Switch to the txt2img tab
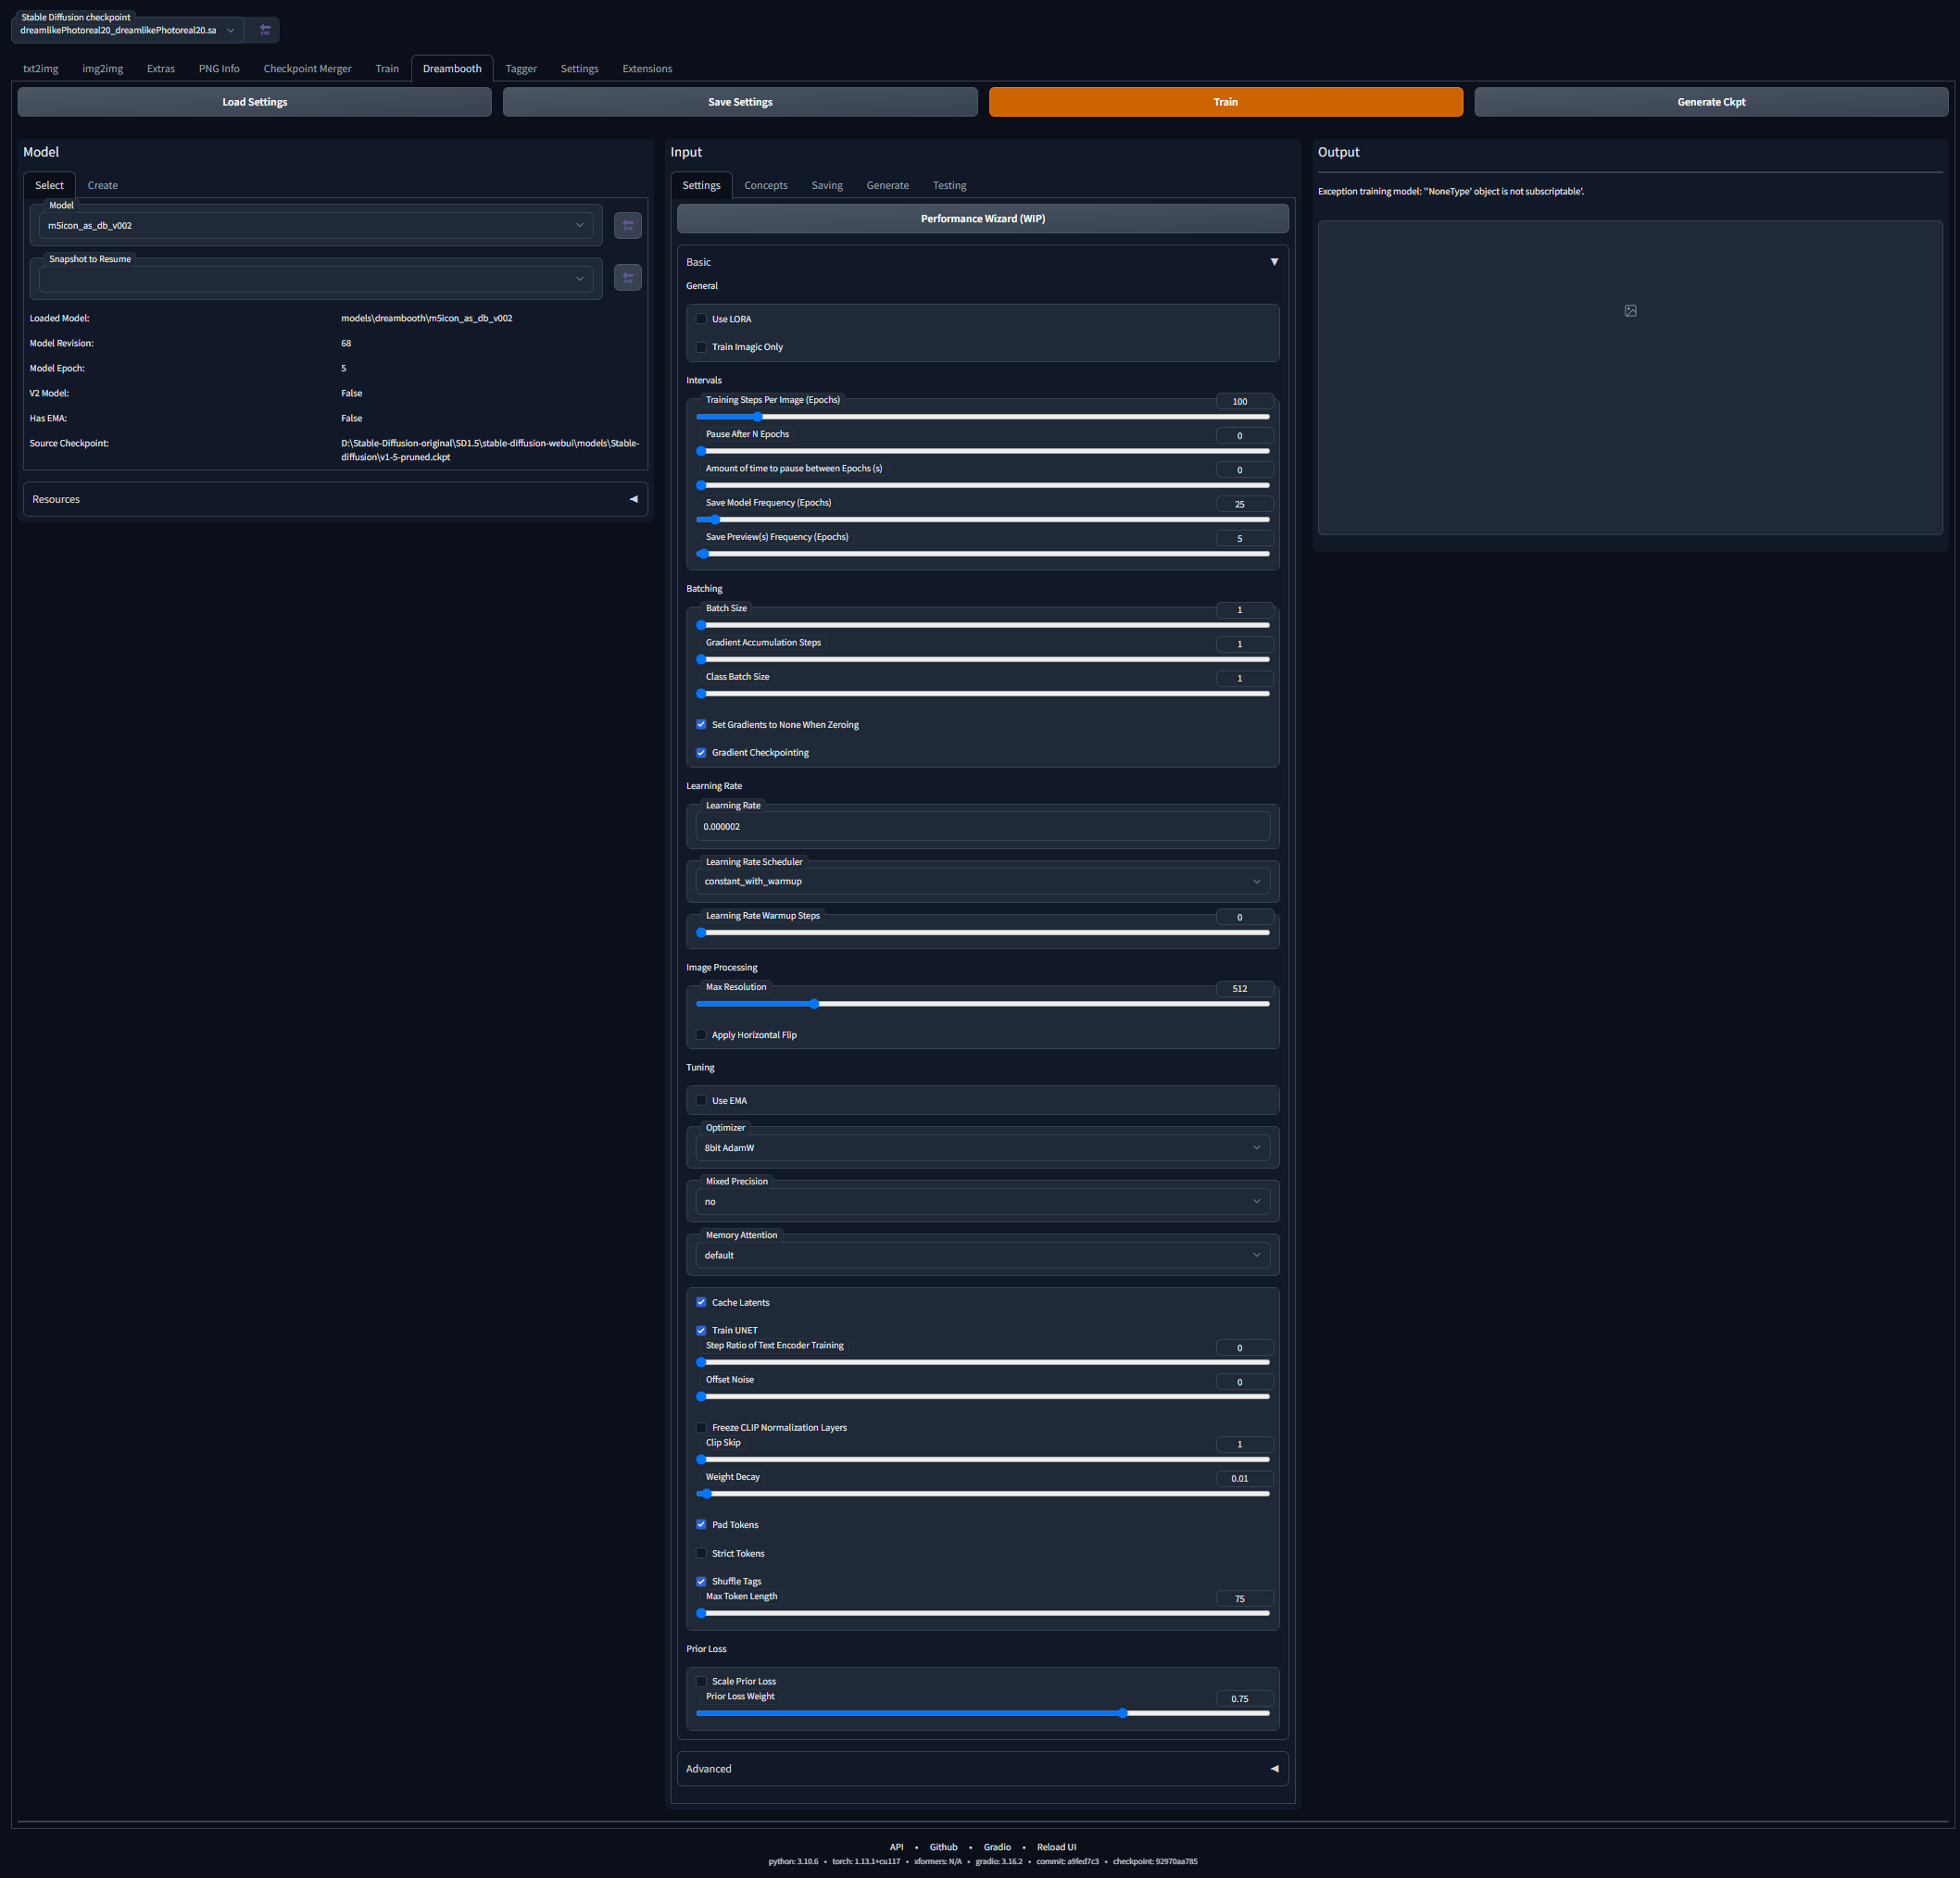The image size is (1960, 1878). [41, 69]
